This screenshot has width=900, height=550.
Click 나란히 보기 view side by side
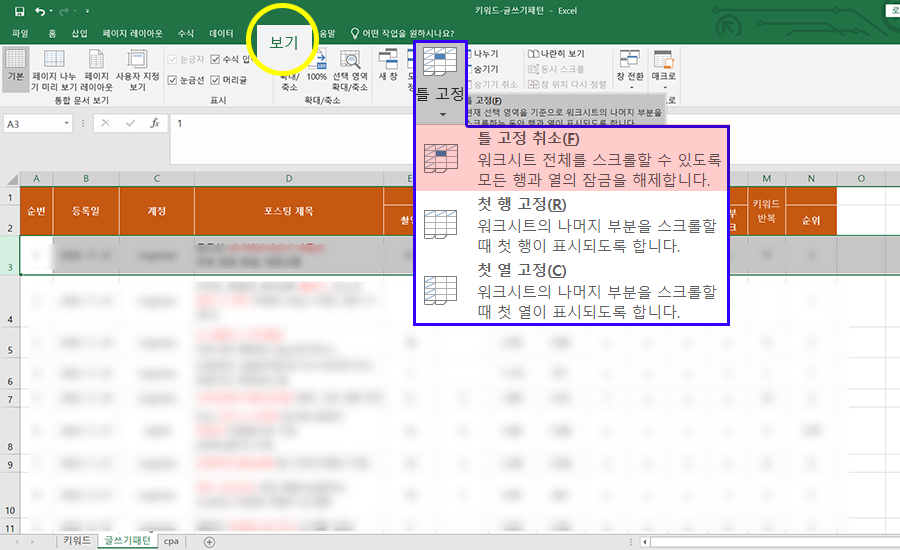556,54
